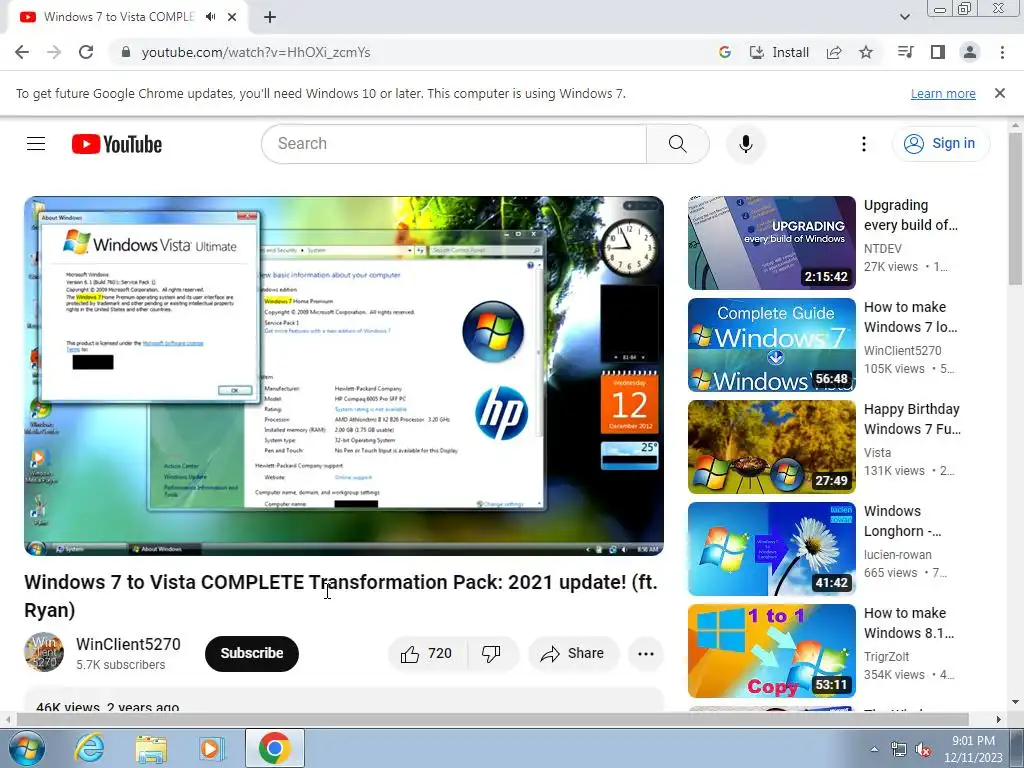
Task: Open the 'How to make Windows 8.1...' title
Action: pos(909,623)
